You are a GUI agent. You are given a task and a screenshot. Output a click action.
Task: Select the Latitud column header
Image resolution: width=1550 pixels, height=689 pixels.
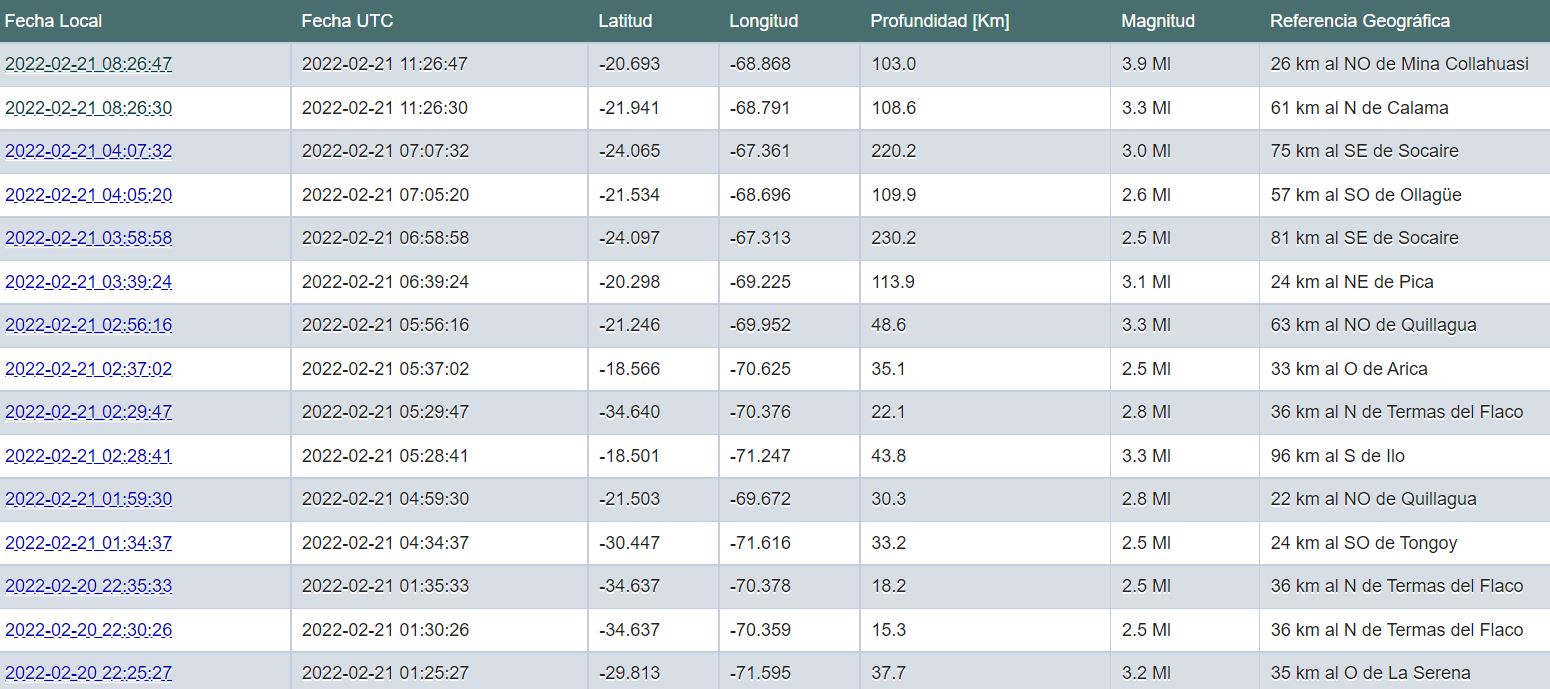[x=625, y=21]
